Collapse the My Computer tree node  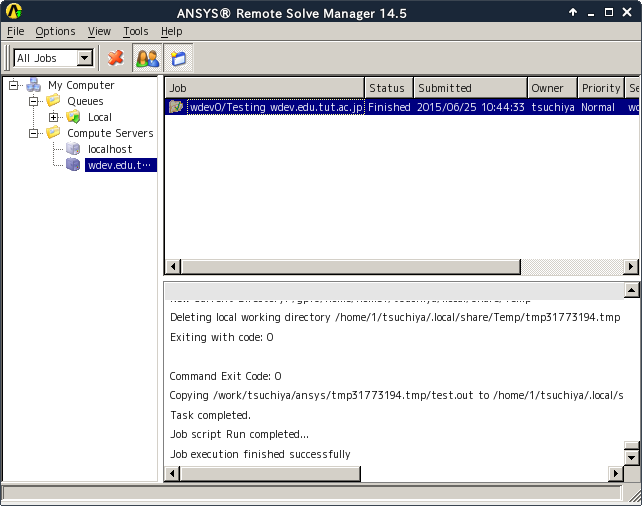click(14, 86)
